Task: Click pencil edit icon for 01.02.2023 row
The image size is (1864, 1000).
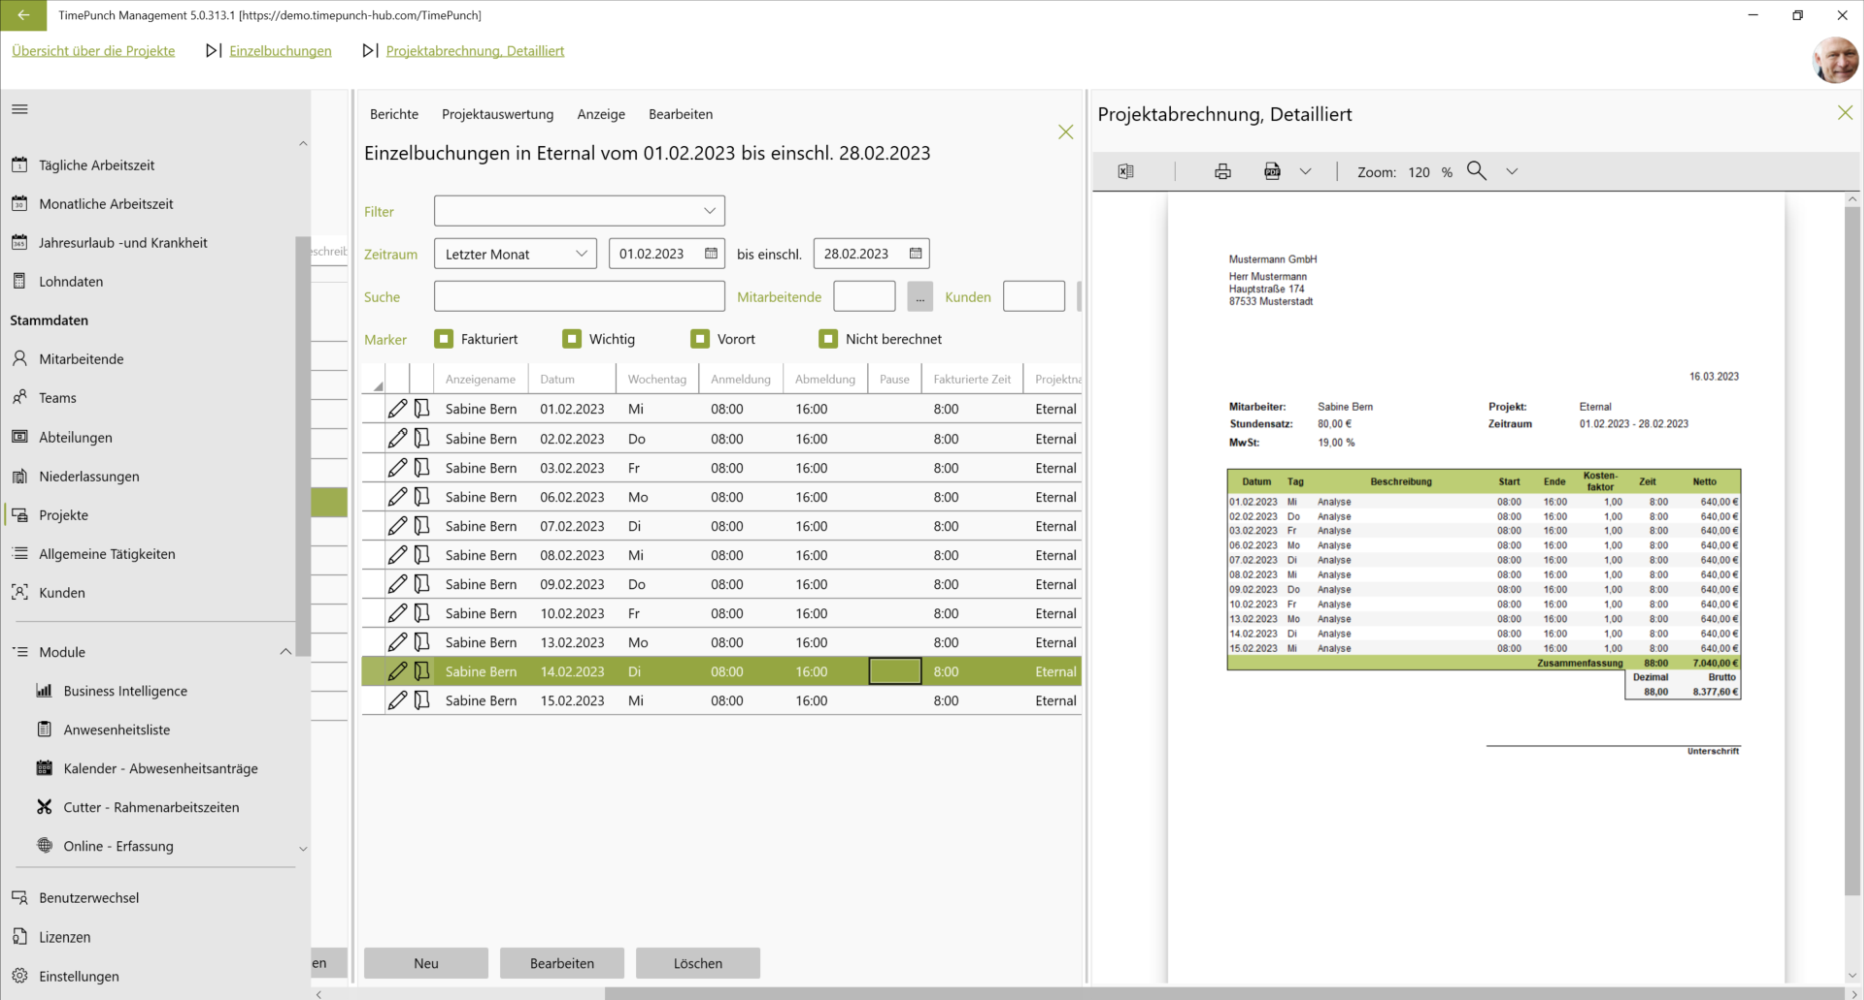Action: (x=397, y=409)
